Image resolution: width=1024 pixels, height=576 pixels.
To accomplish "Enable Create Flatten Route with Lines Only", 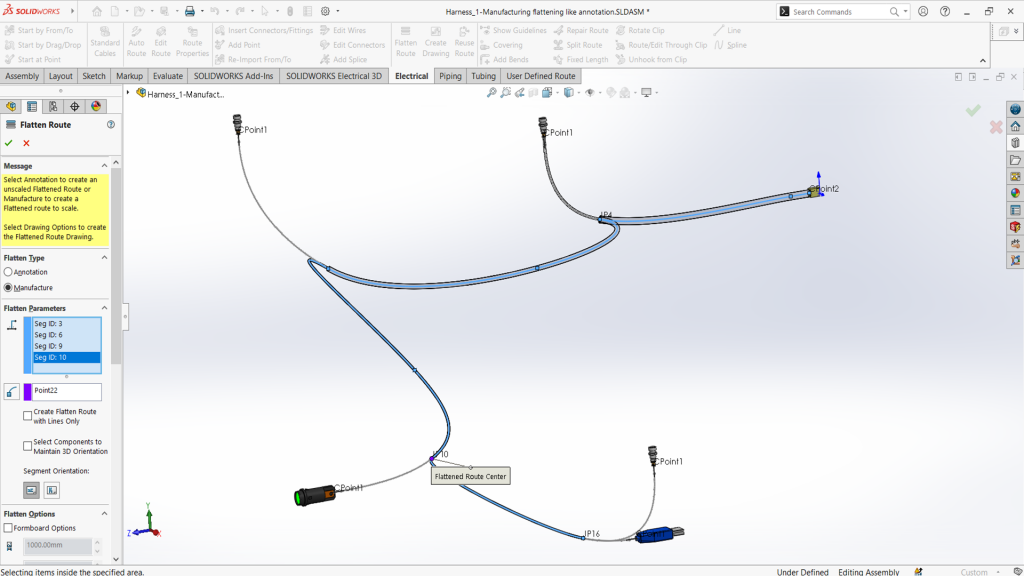I will pyautogui.click(x=26, y=414).
